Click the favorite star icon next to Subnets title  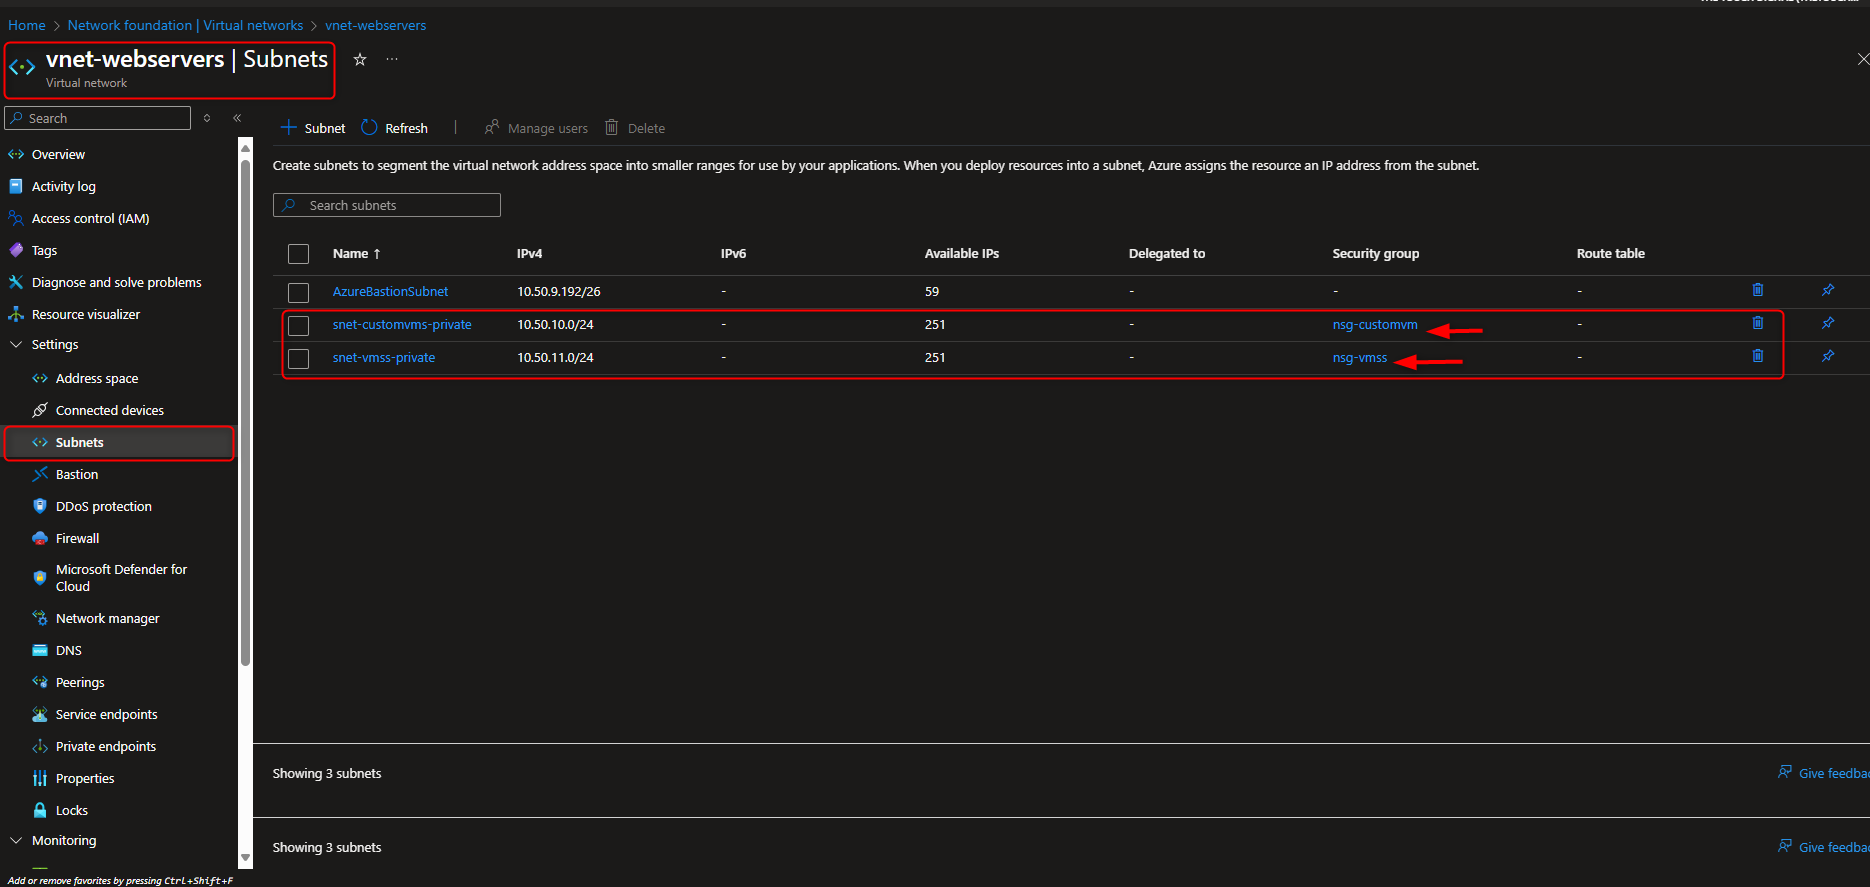360,60
